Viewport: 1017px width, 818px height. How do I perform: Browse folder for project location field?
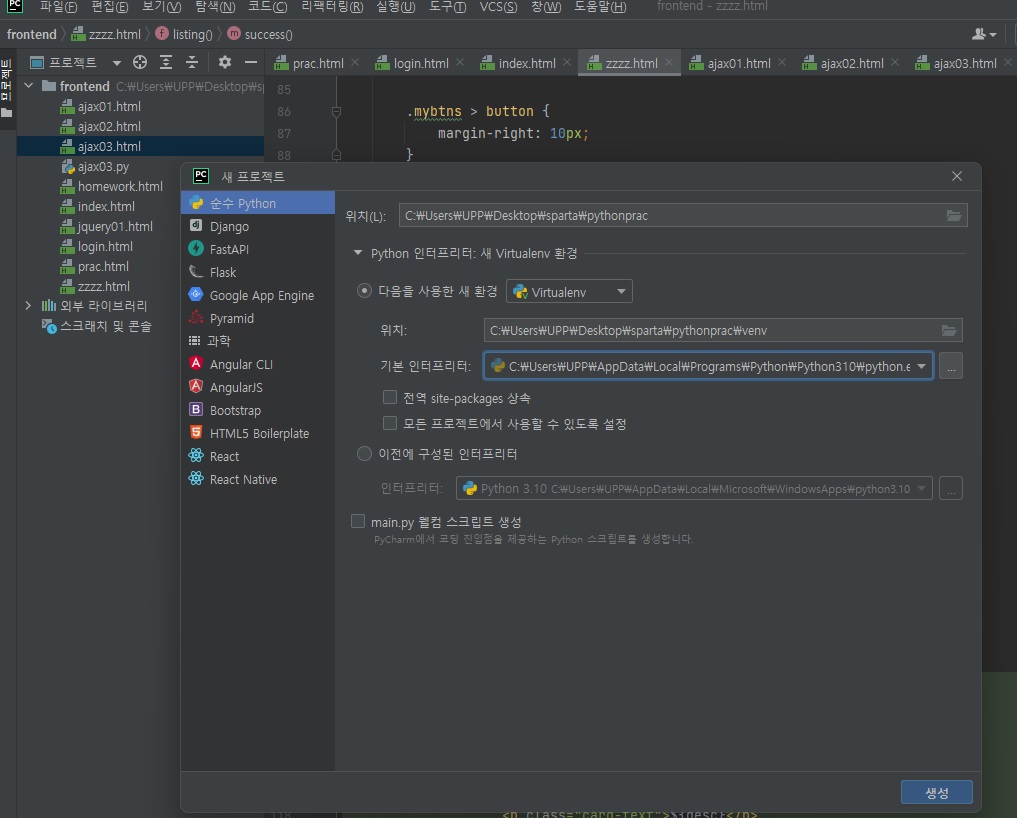click(953, 215)
